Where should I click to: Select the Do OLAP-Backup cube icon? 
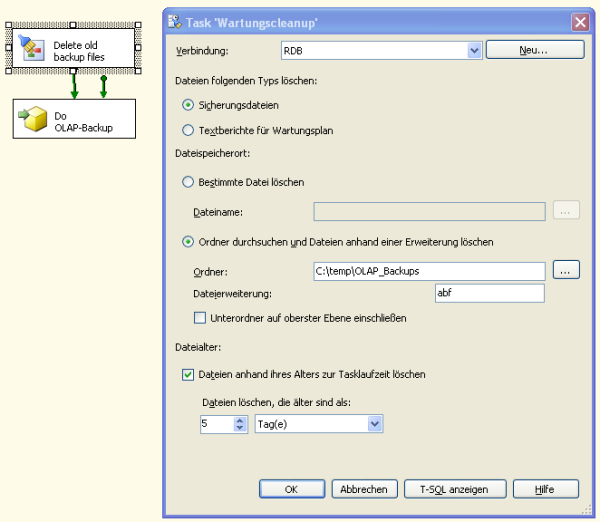tap(34, 119)
